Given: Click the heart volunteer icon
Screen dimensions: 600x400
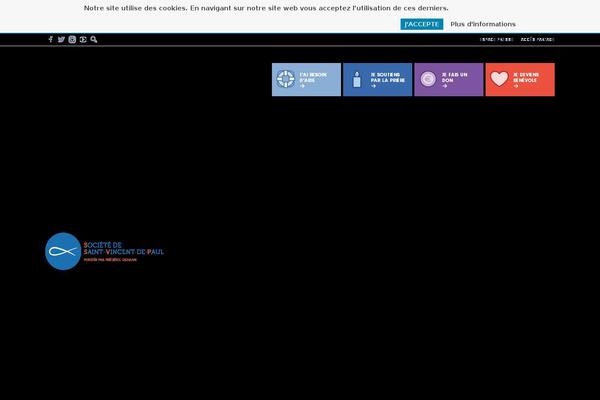Looking at the screenshot, I should 499,79.
